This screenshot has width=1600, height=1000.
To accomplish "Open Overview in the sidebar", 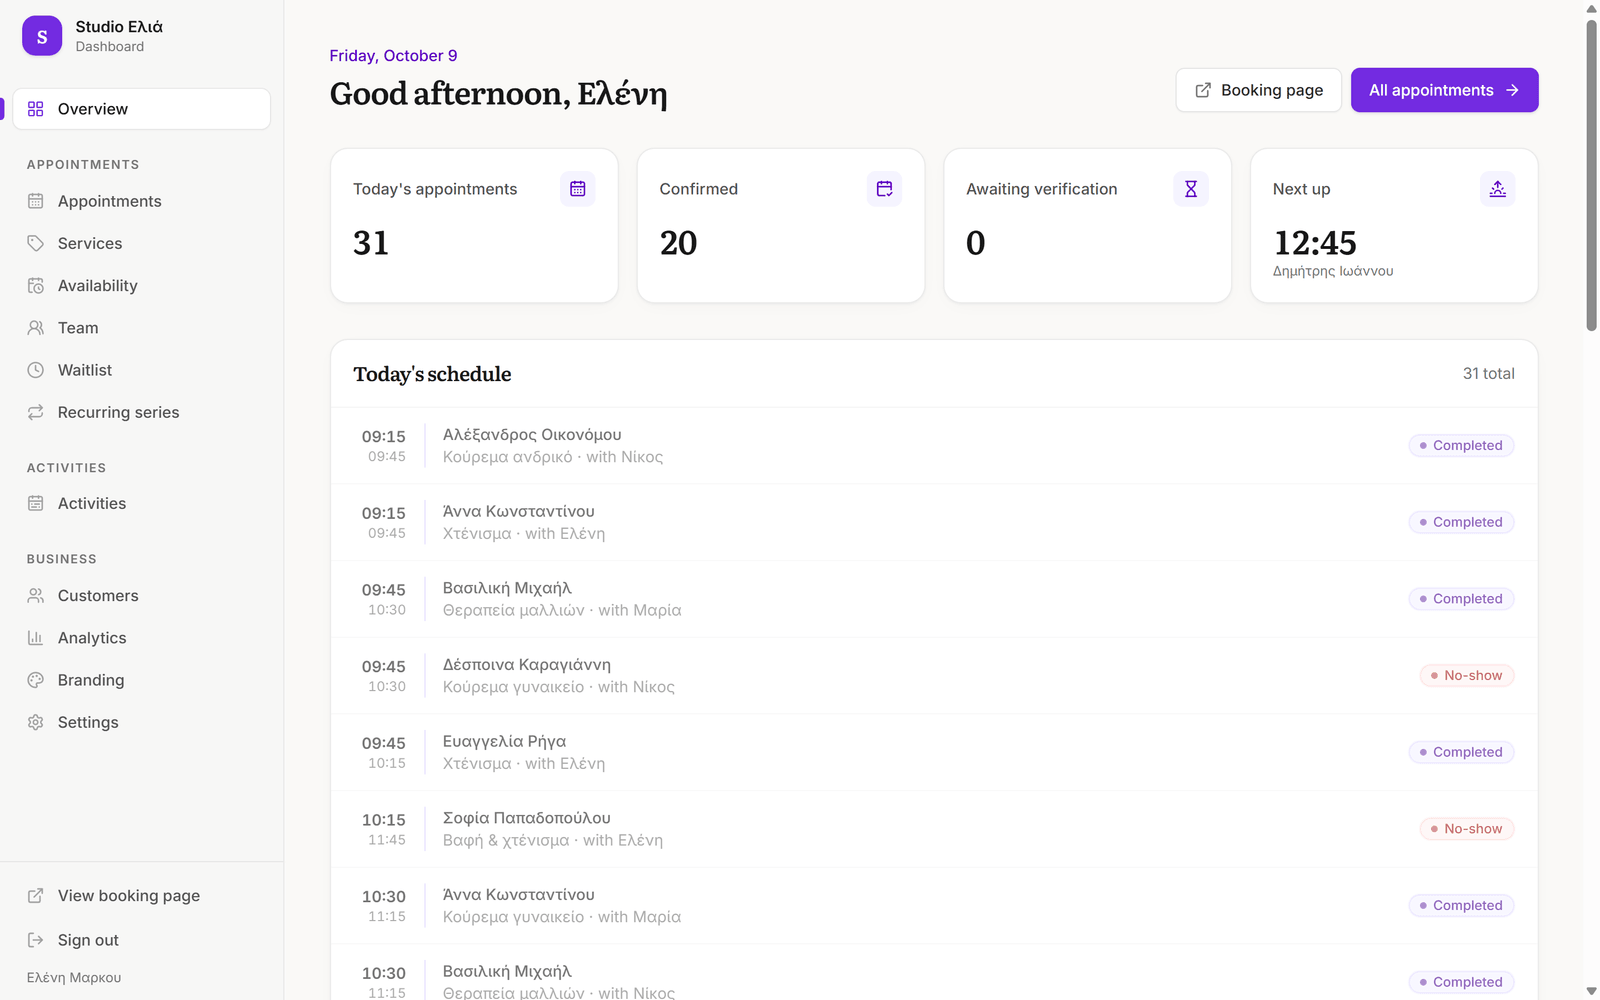I will click(141, 109).
